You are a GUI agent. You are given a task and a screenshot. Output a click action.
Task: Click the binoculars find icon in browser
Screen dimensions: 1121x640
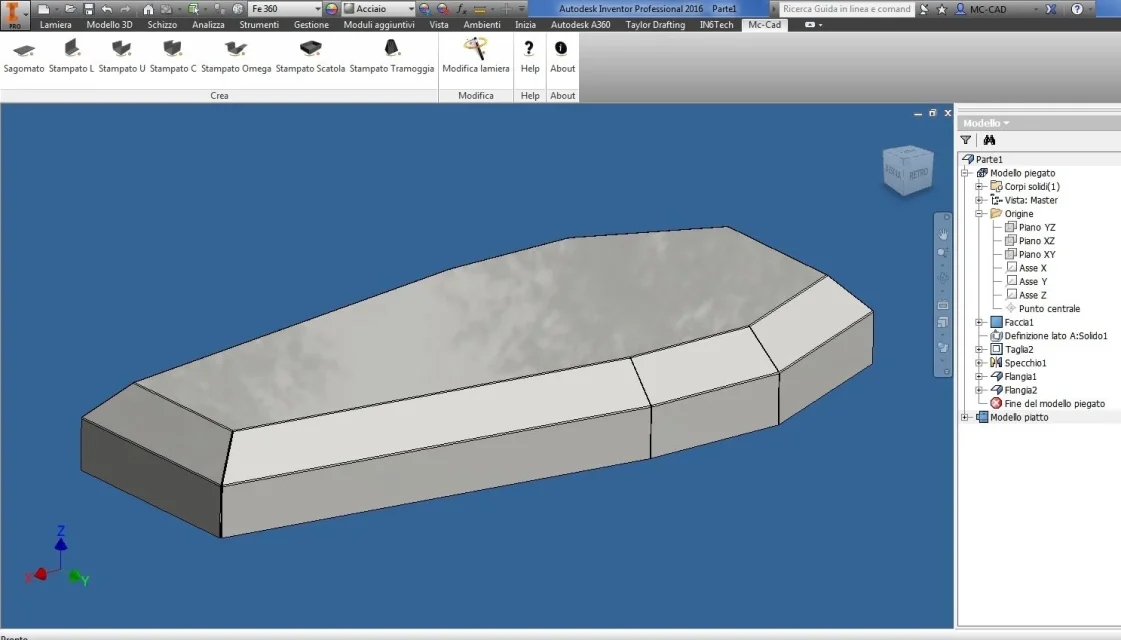coord(989,140)
